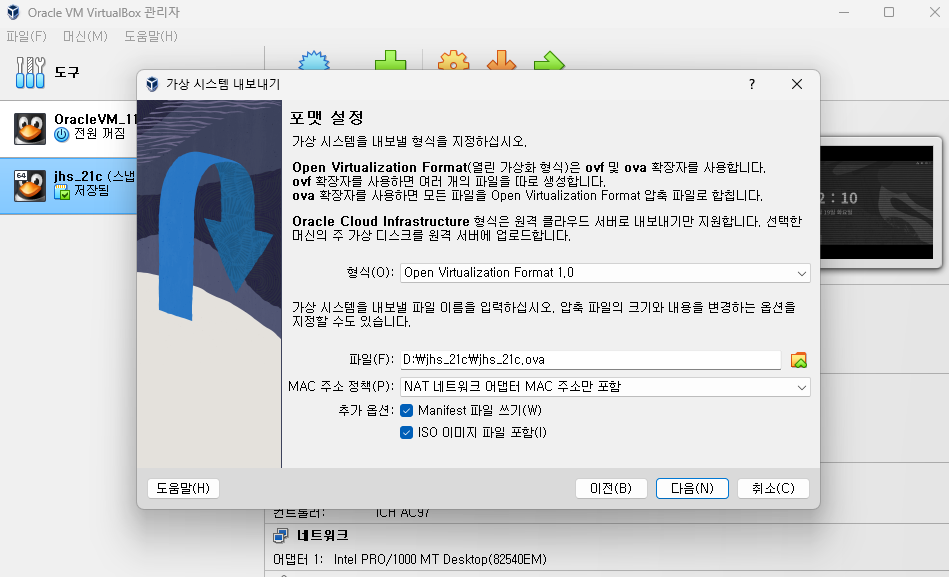Click the 도구 label in sidebar

(67, 73)
